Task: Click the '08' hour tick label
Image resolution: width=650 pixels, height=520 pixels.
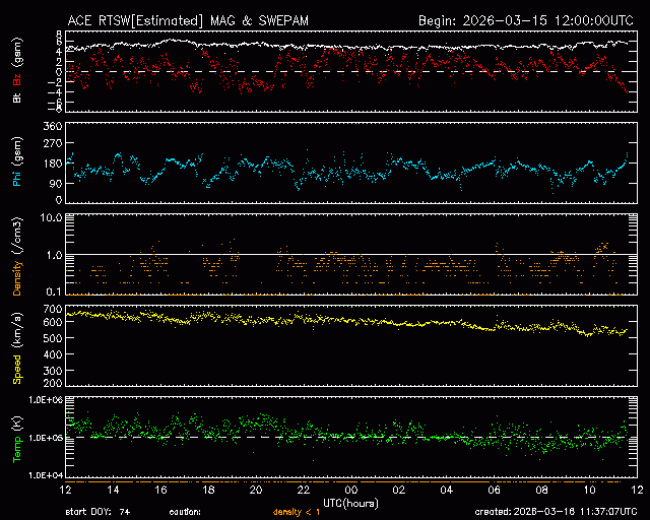Action: click(542, 490)
